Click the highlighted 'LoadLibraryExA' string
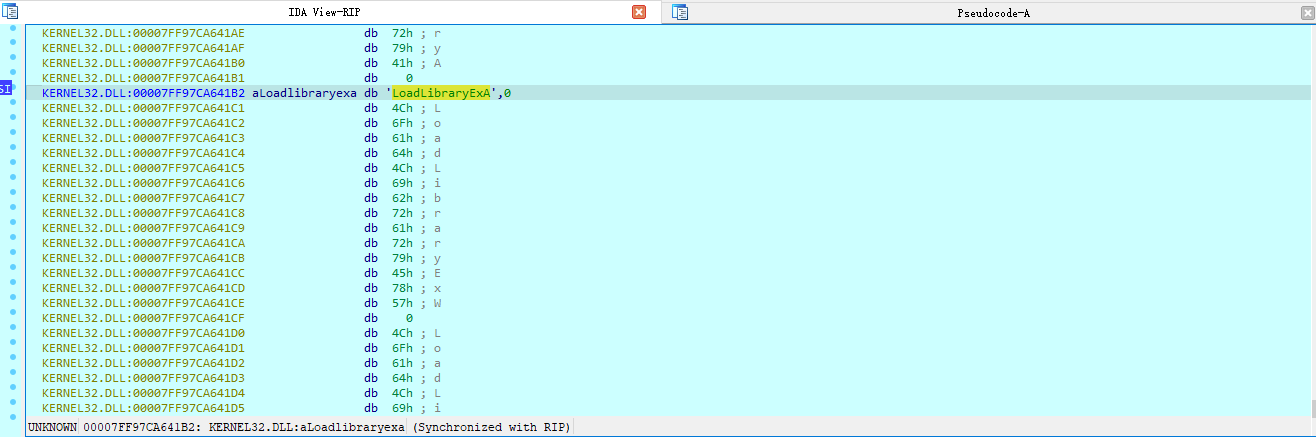 point(441,93)
